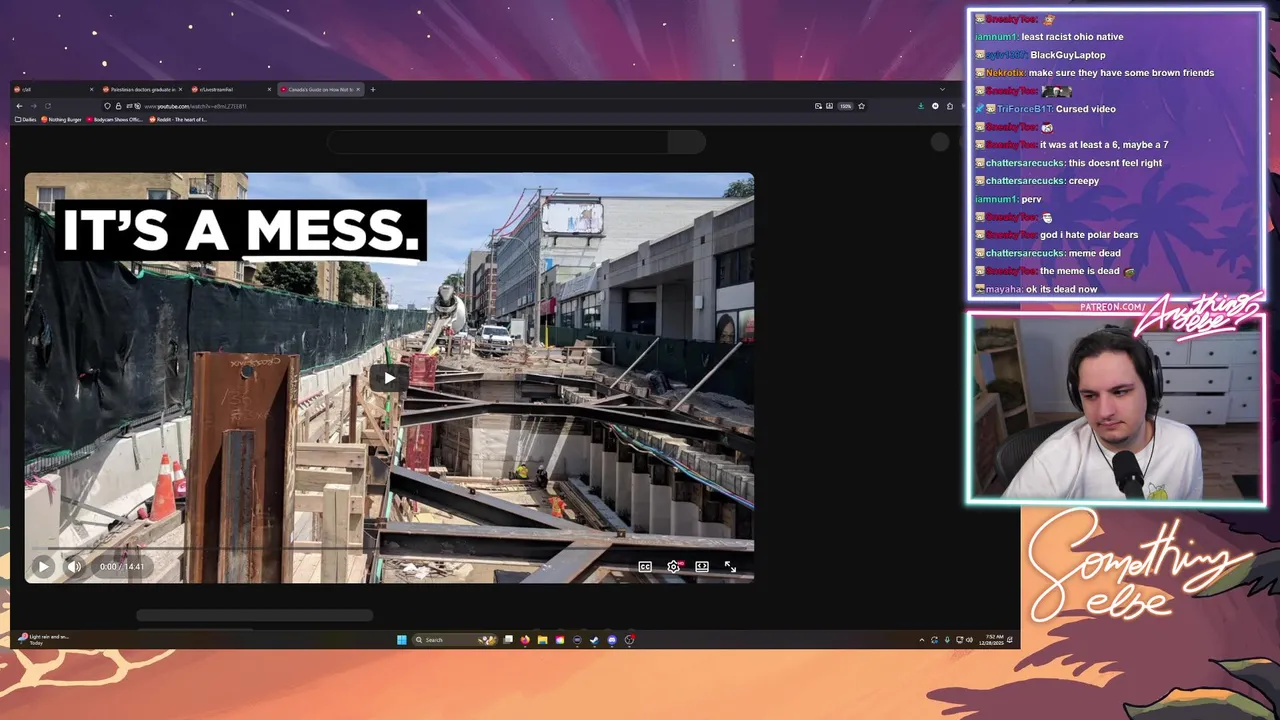Click the browser extensions icon
Viewport: 1280px width, 720px height.
(950, 106)
